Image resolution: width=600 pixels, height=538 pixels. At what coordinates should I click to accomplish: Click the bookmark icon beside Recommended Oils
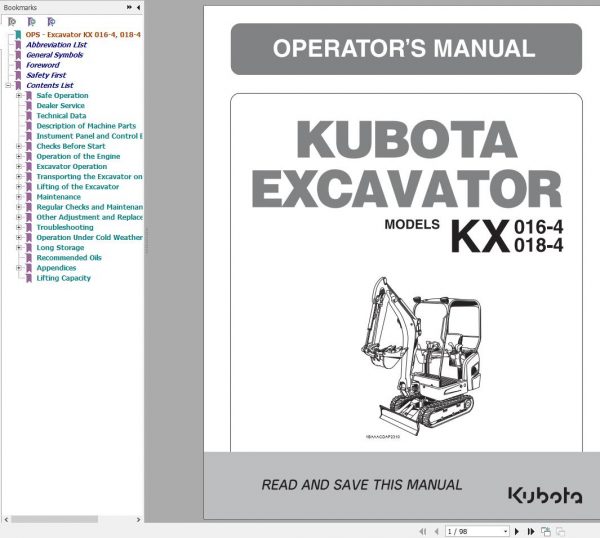[x=29, y=258]
